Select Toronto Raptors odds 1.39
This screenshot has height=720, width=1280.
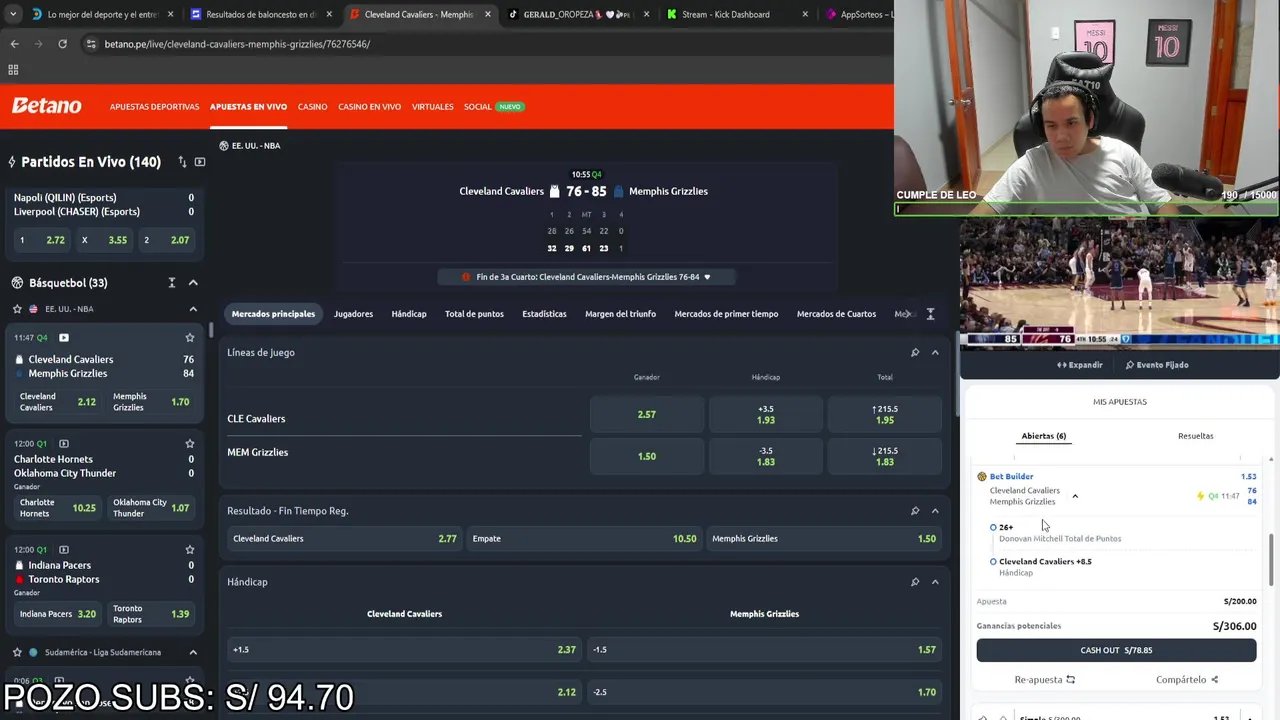click(x=152, y=614)
